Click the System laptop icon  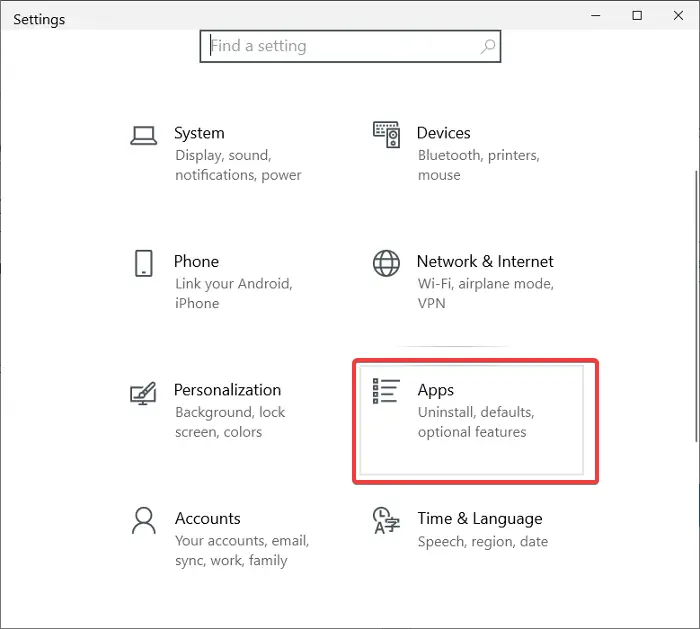[143, 136]
